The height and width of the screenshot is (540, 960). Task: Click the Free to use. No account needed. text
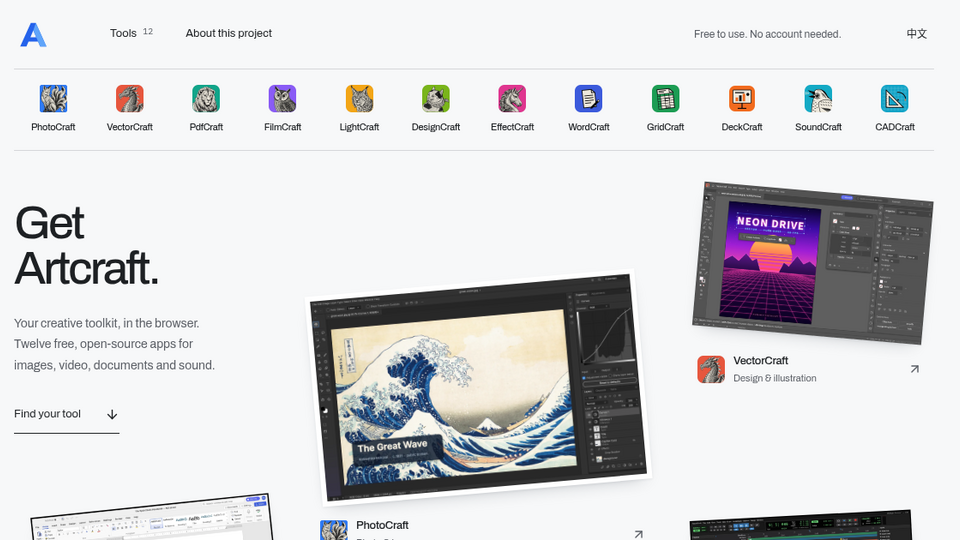pyautogui.click(x=767, y=34)
